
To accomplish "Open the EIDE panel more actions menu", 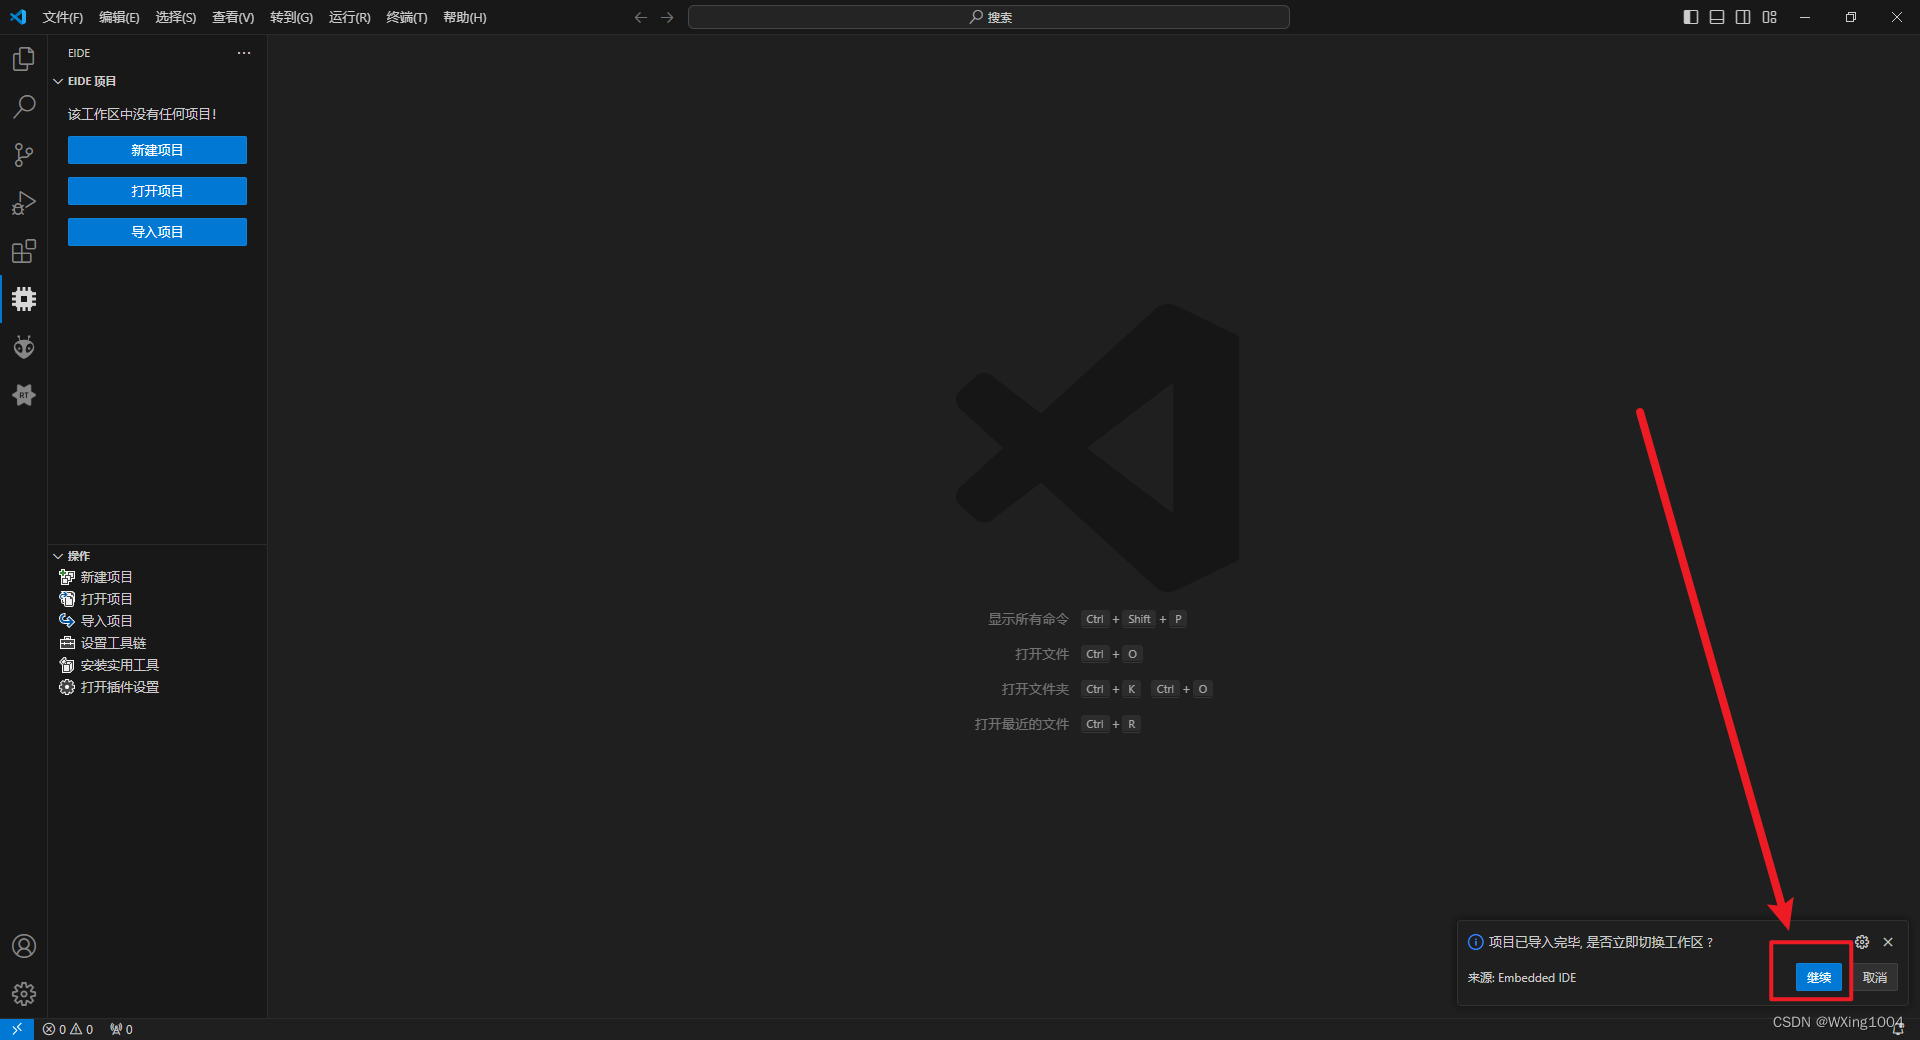I will pyautogui.click(x=243, y=52).
